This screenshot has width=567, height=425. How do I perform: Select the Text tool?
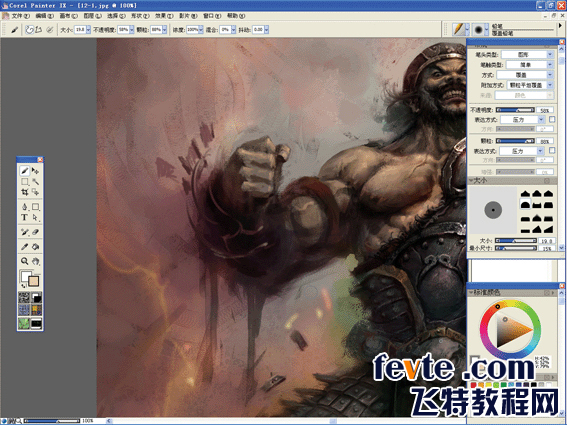[25, 217]
